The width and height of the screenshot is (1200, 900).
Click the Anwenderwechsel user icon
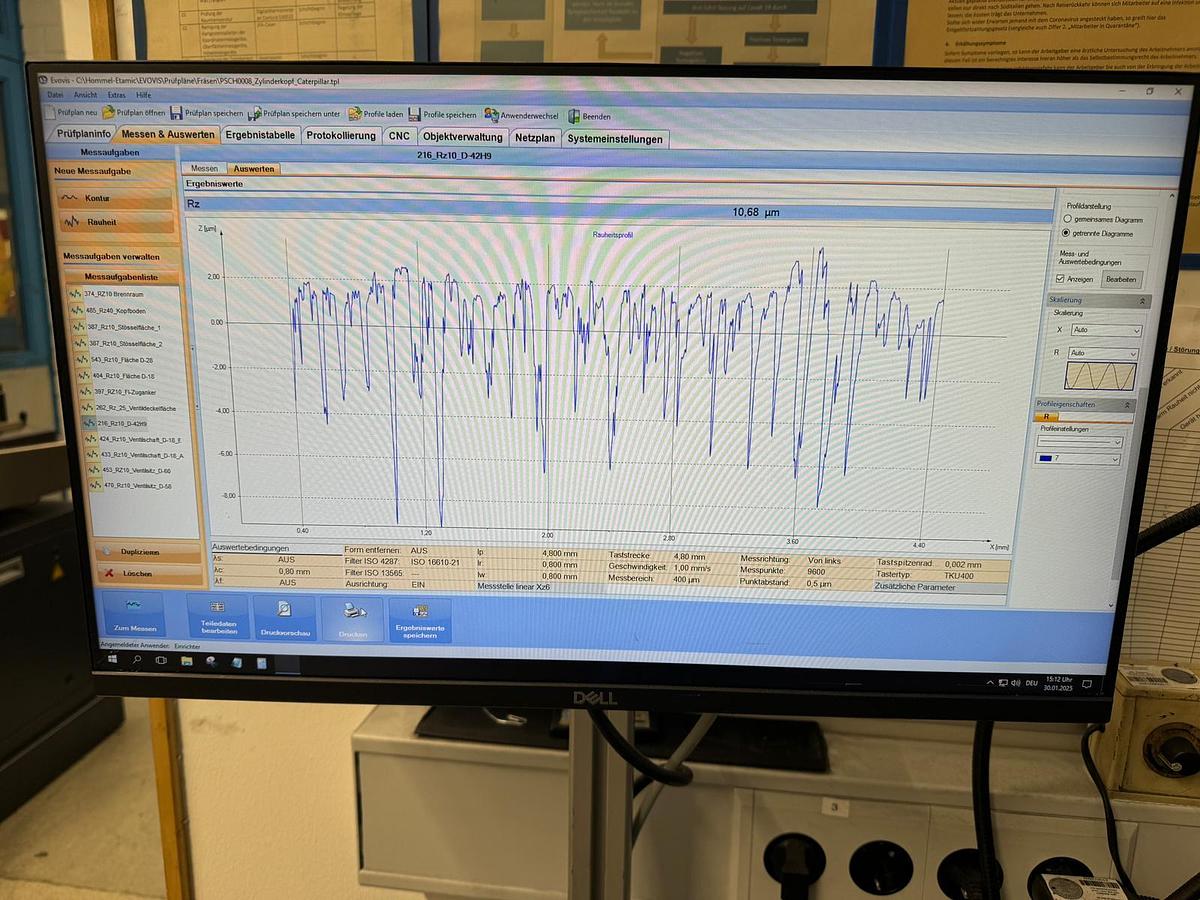tap(492, 115)
